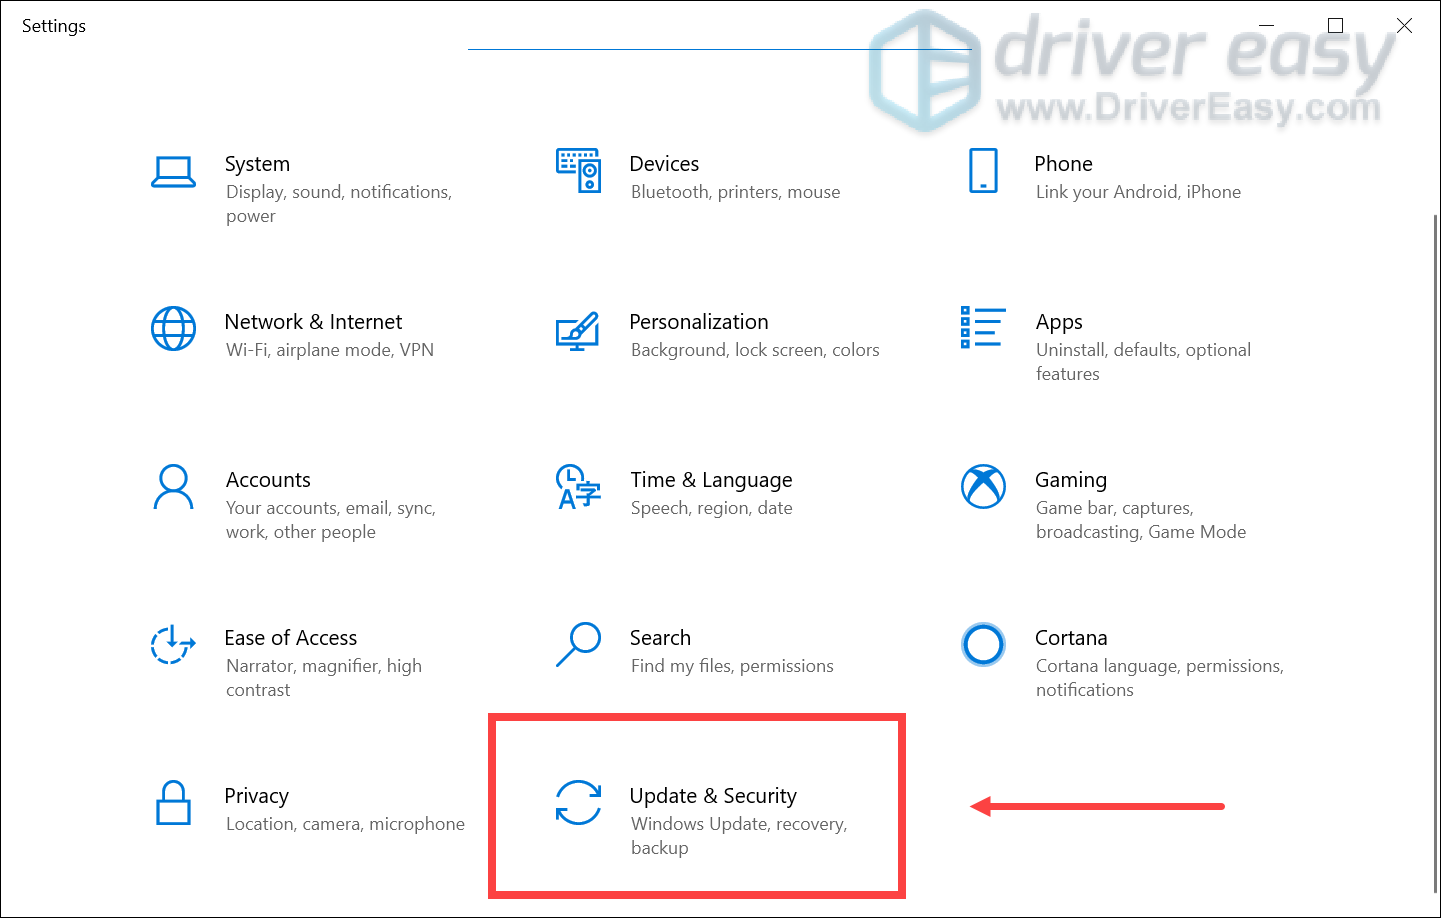Select the Search magnifier icon

click(x=579, y=645)
